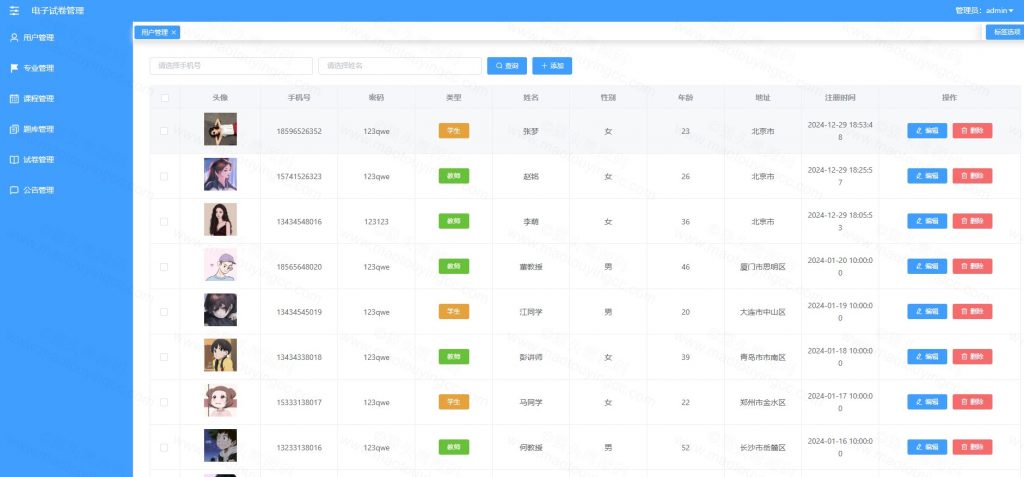Click the 添加 add button
Viewport: 1024px width, 477px height.
click(x=552, y=66)
